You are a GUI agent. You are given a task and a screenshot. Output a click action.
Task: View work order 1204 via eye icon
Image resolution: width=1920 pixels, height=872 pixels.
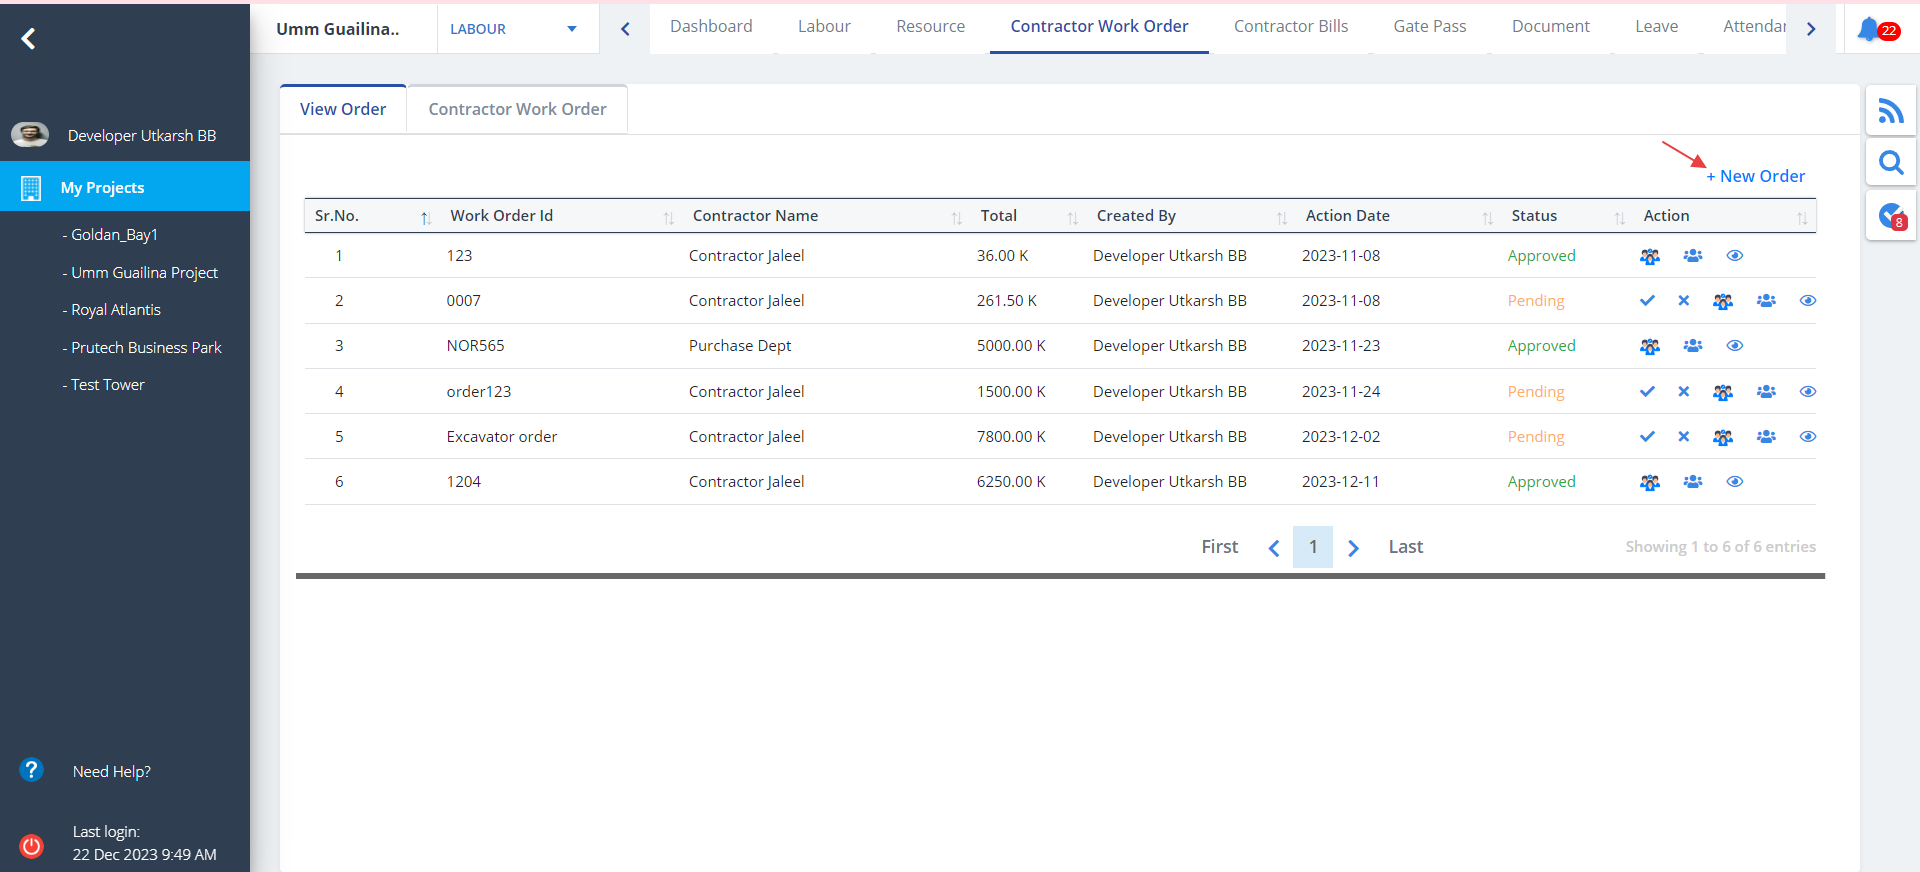click(x=1735, y=482)
